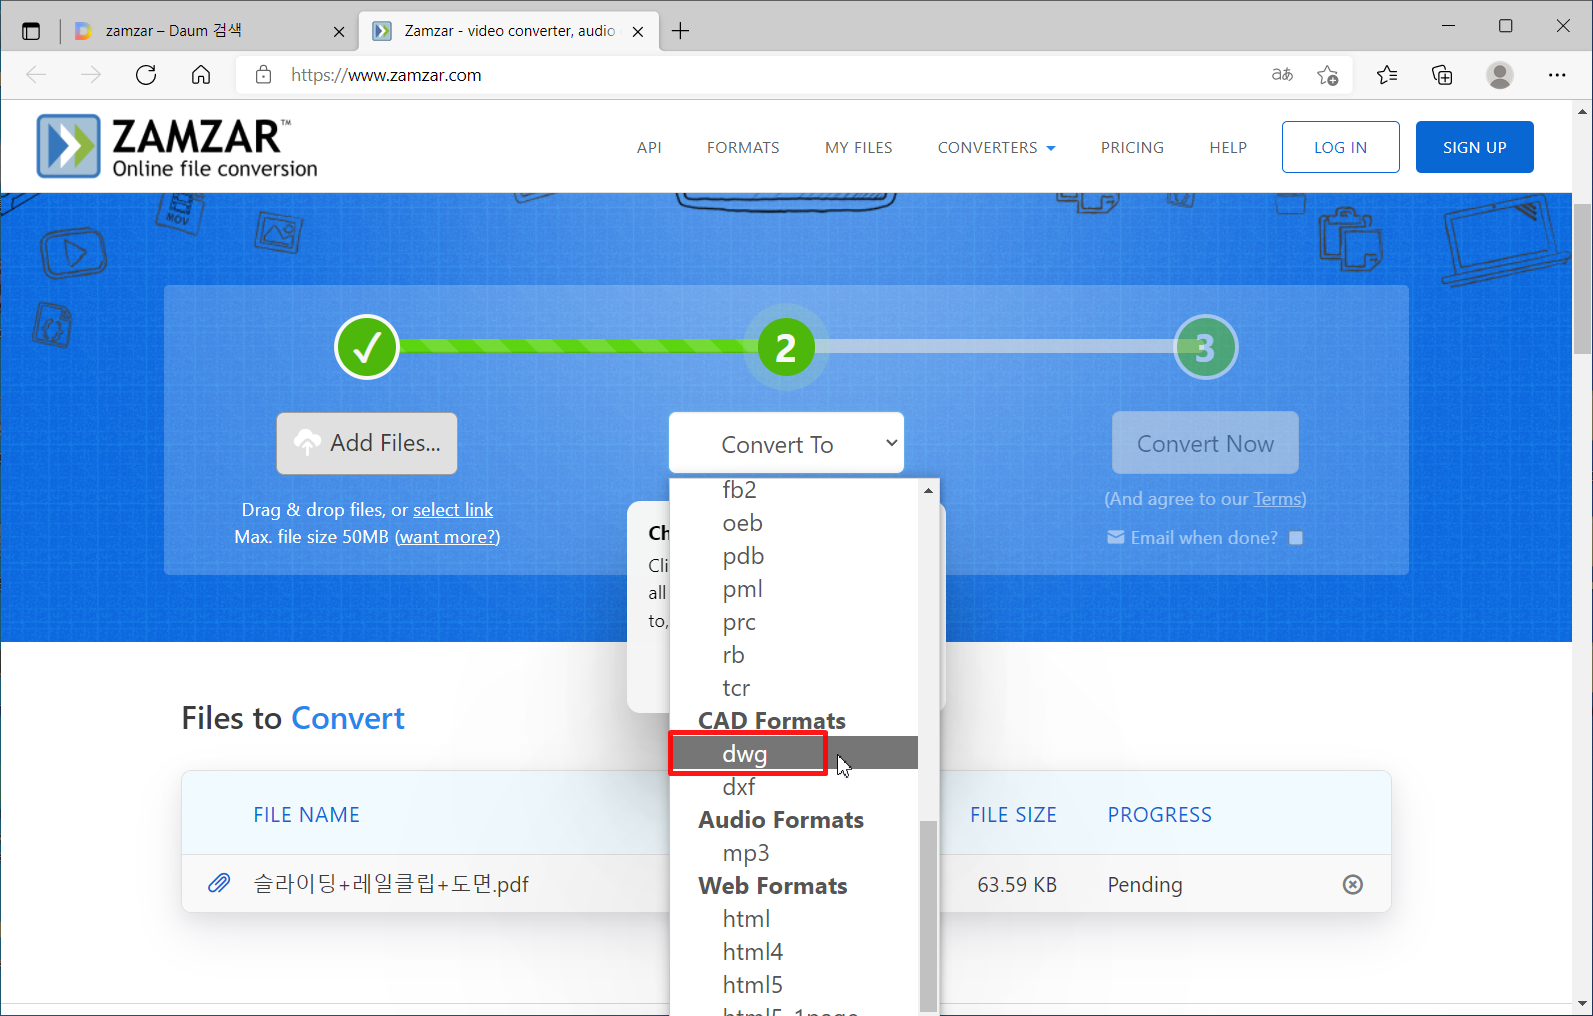Viewport: 1593px width, 1016px height.
Task: Open the Convert To dropdown
Action: [x=786, y=443]
